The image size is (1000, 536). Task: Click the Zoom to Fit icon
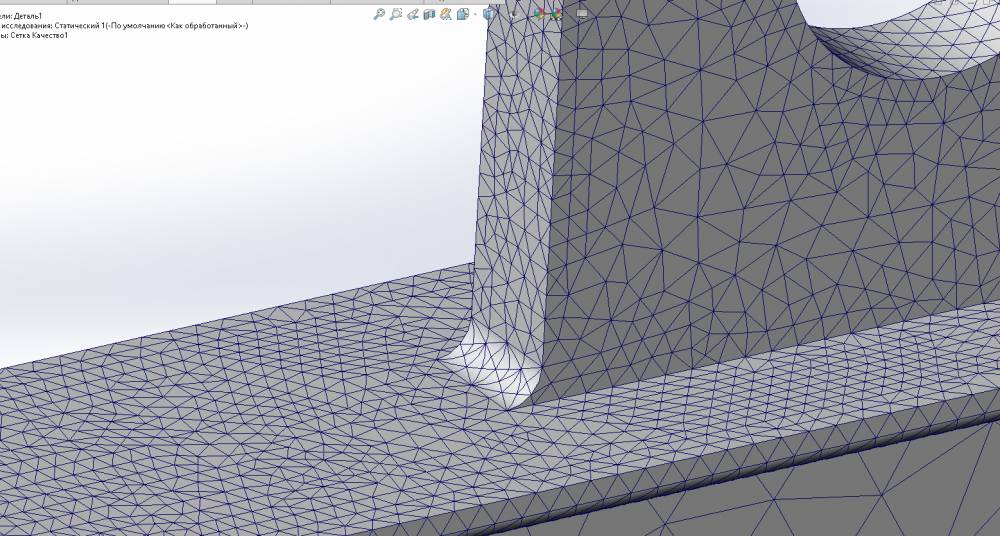click(380, 14)
